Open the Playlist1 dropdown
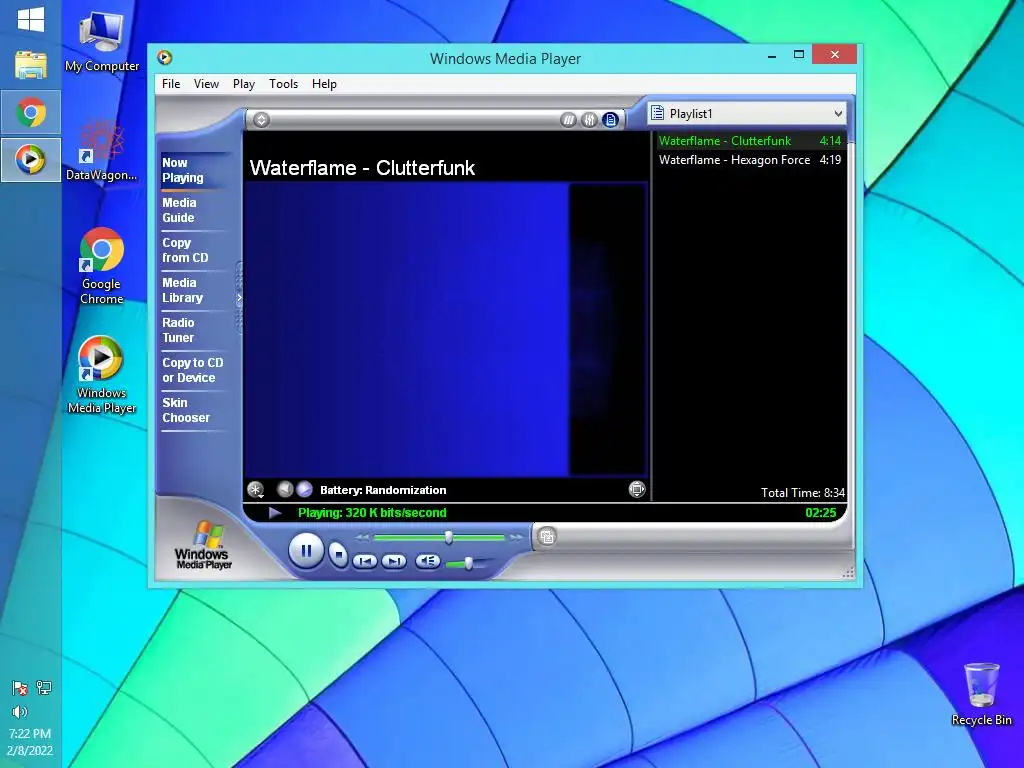 pos(748,114)
